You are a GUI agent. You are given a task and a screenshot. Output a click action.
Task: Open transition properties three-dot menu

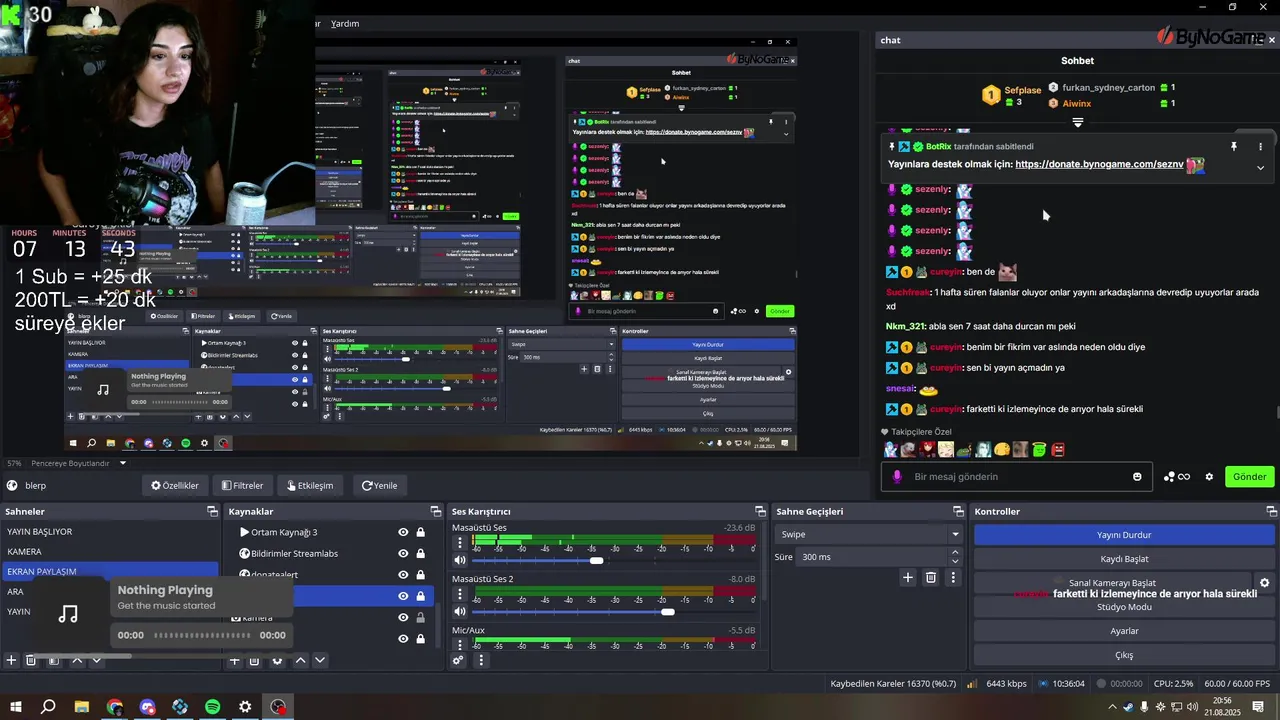pyautogui.click(x=953, y=577)
